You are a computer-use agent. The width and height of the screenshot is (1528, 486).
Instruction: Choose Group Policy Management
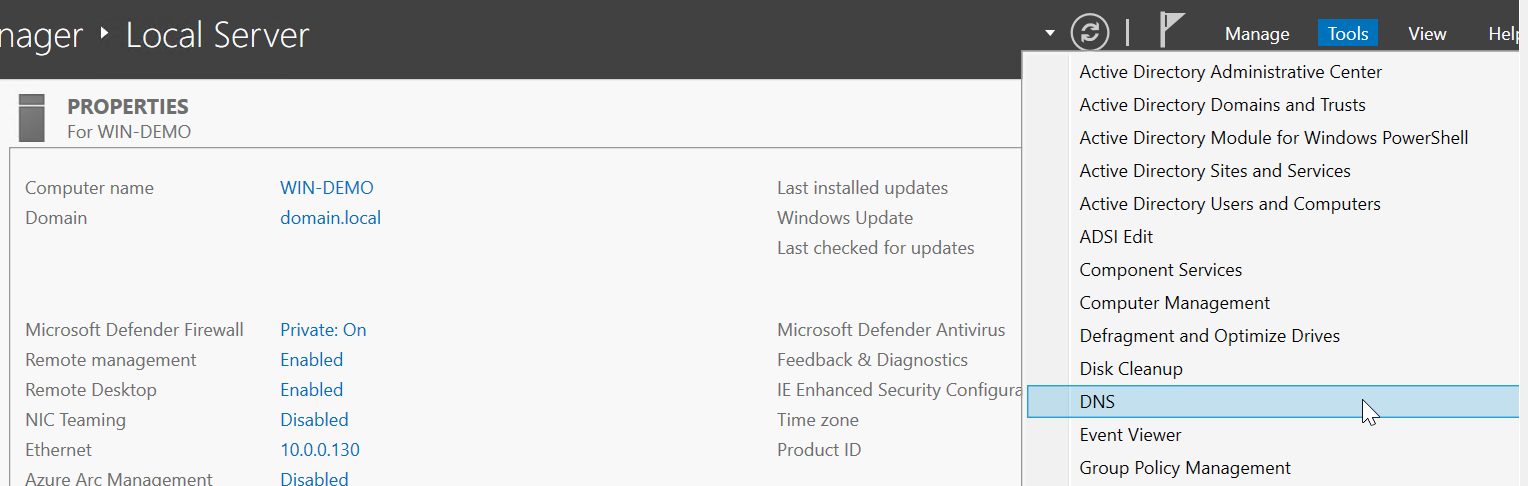coord(1185,468)
